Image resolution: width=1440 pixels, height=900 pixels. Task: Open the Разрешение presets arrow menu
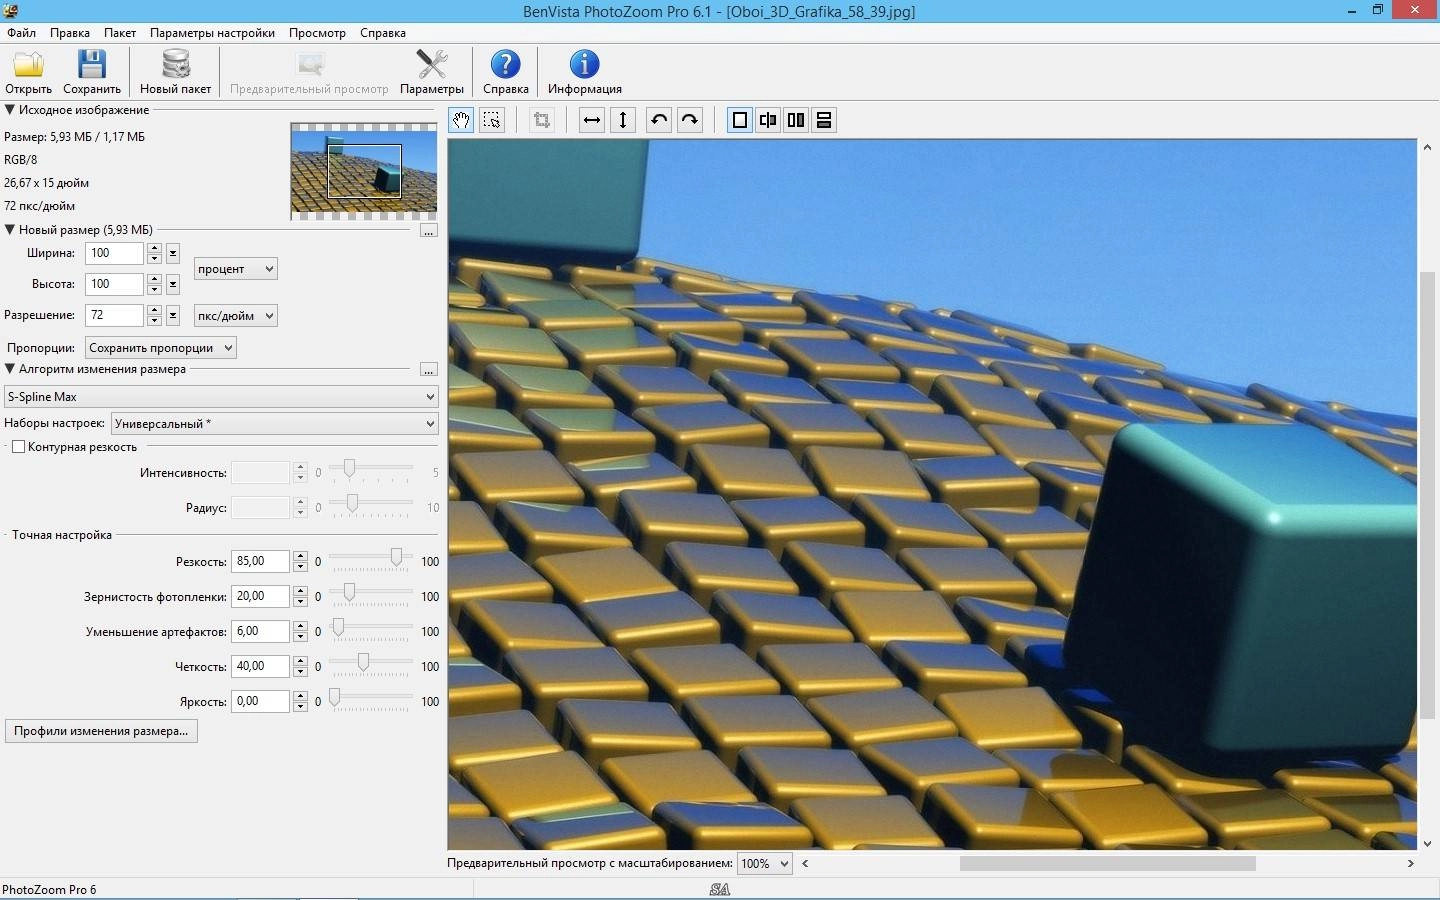coord(173,315)
